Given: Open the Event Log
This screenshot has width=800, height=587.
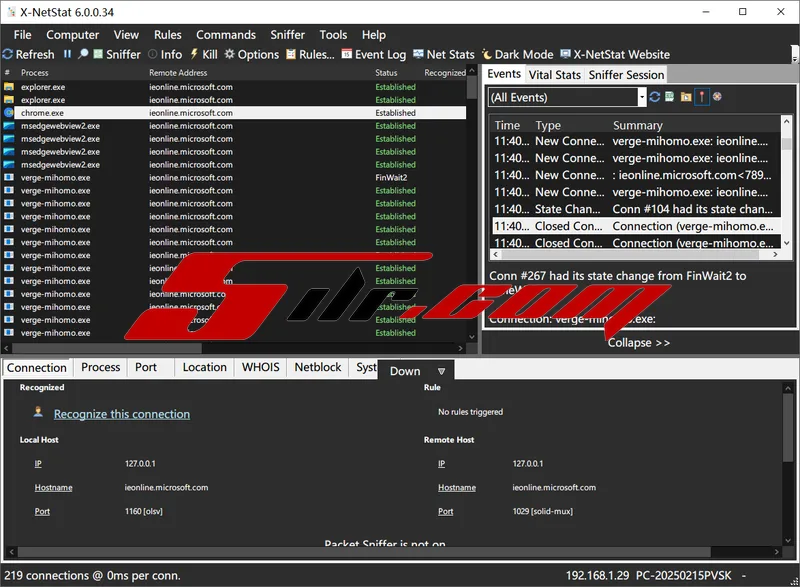Looking at the screenshot, I should (373, 55).
